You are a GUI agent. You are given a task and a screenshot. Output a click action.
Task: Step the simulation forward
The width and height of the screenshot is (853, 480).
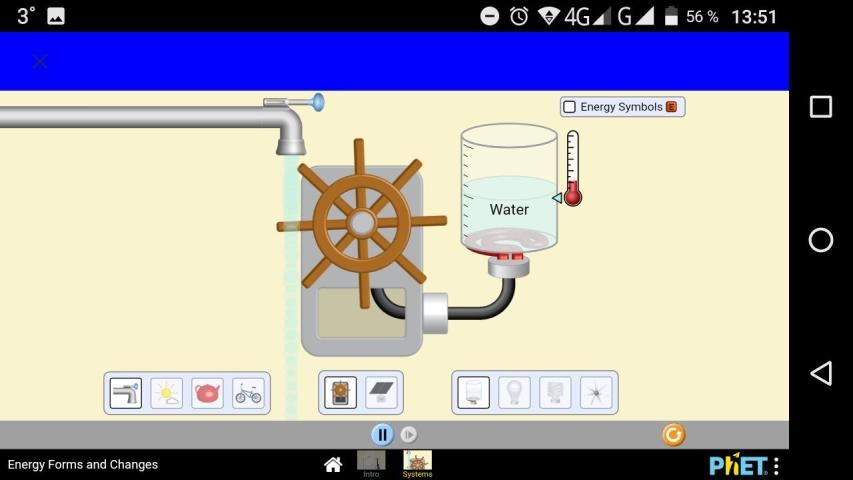(x=409, y=434)
